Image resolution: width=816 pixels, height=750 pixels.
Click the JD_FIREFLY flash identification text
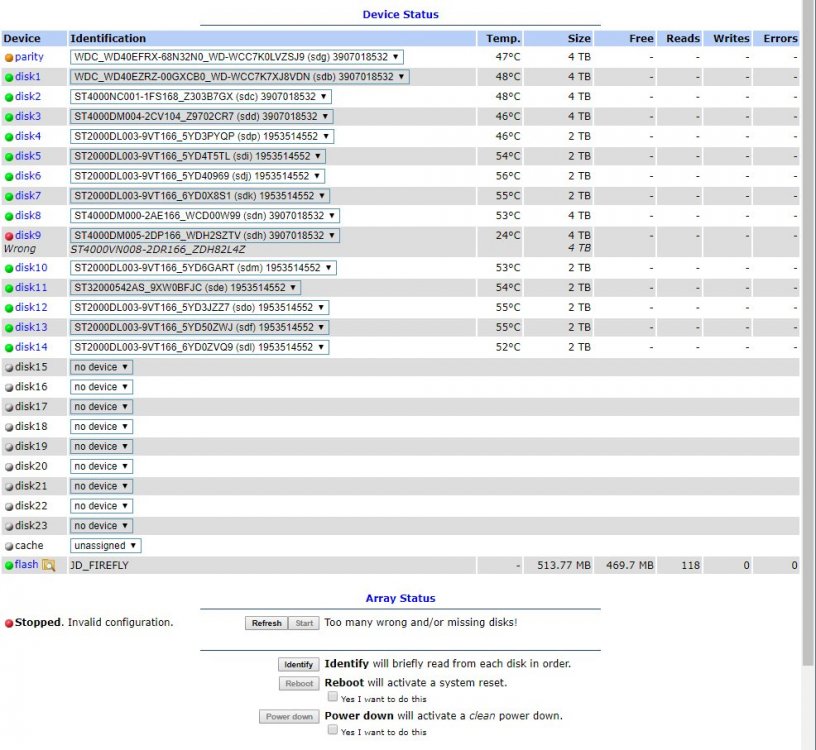99,565
